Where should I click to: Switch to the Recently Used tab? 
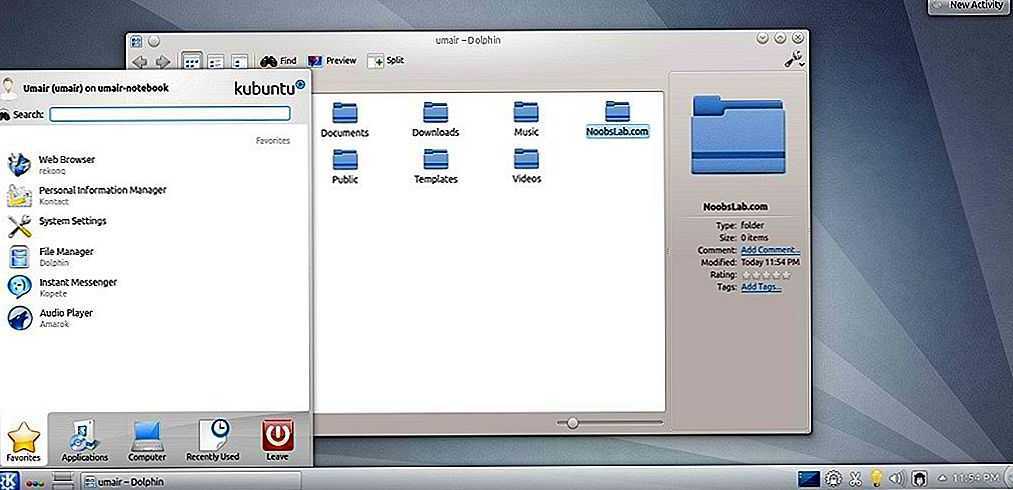coord(213,442)
